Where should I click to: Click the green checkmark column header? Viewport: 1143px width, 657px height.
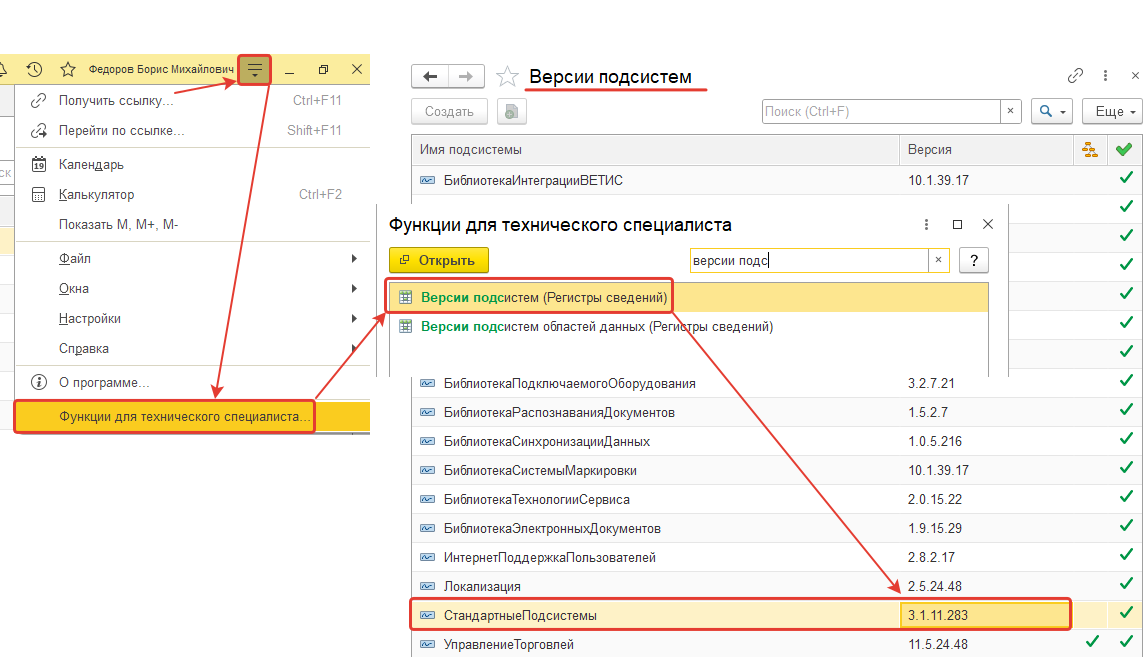click(x=1124, y=149)
